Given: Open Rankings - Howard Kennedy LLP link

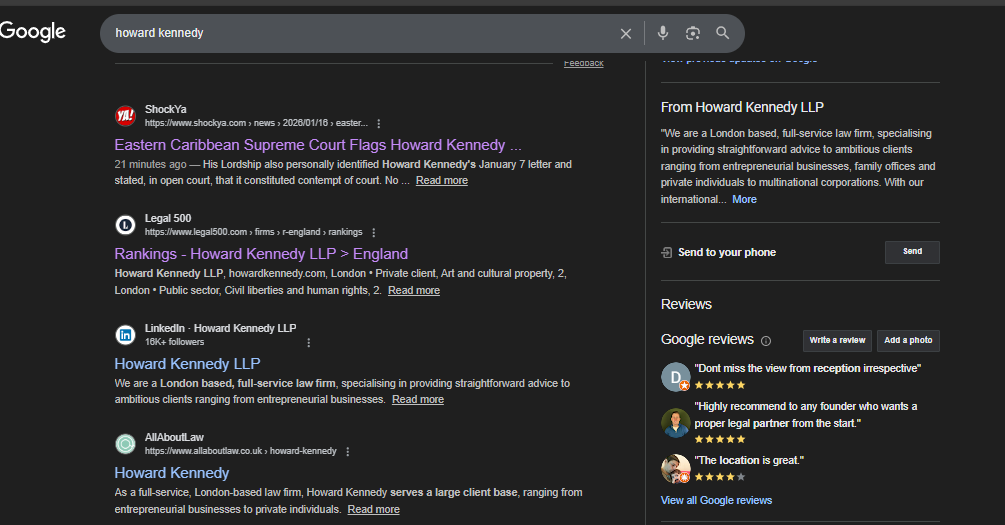Looking at the screenshot, I should point(261,254).
